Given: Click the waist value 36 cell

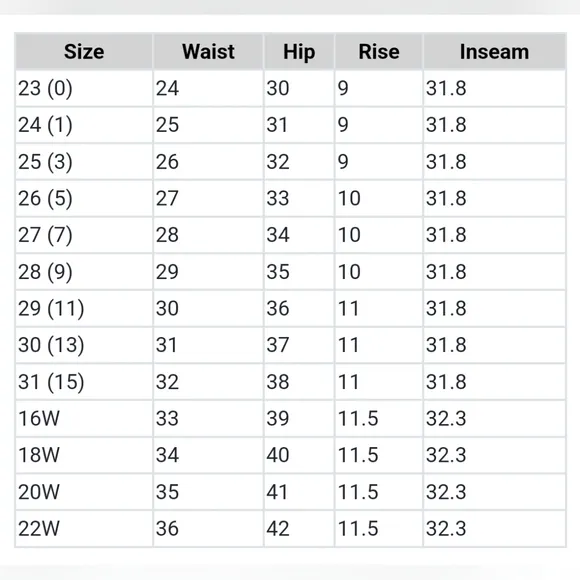Looking at the screenshot, I should click(208, 528).
